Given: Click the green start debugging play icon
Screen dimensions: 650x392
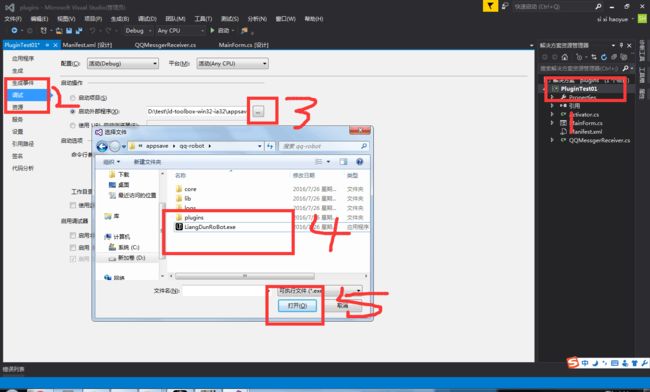Looking at the screenshot, I should pyautogui.click(x=212, y=30).
